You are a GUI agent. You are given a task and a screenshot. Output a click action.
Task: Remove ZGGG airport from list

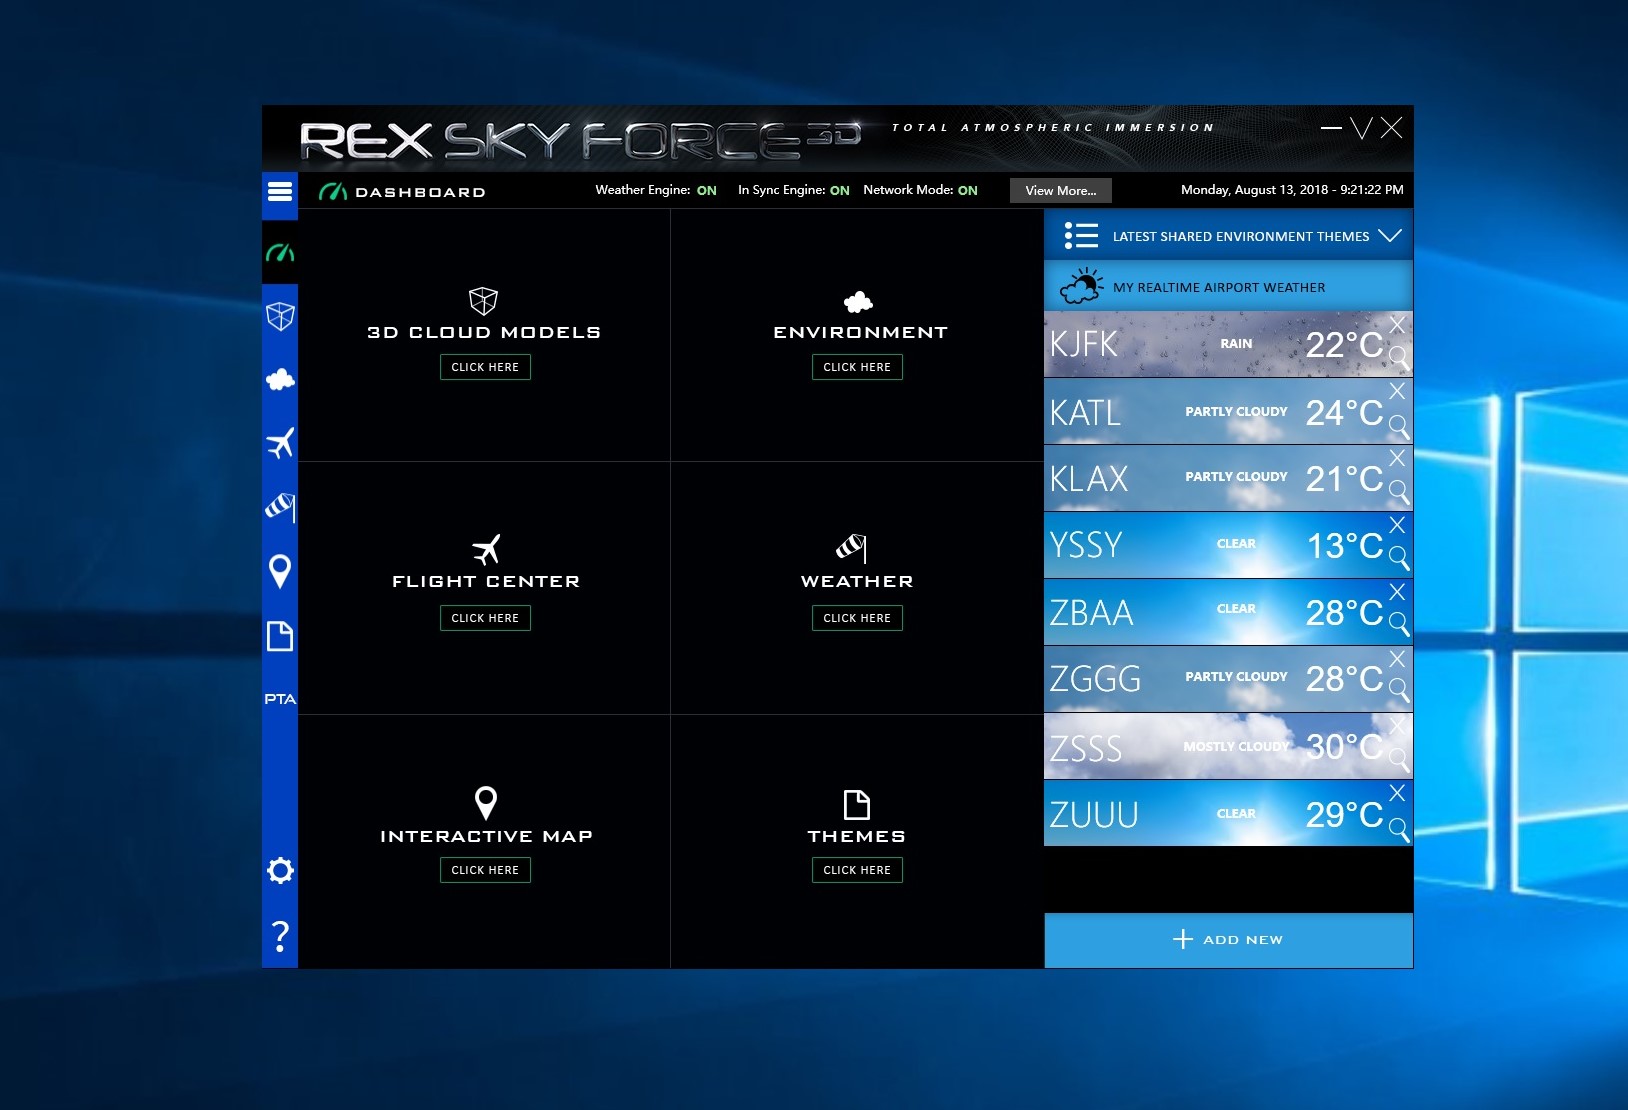coord(1397,659)
